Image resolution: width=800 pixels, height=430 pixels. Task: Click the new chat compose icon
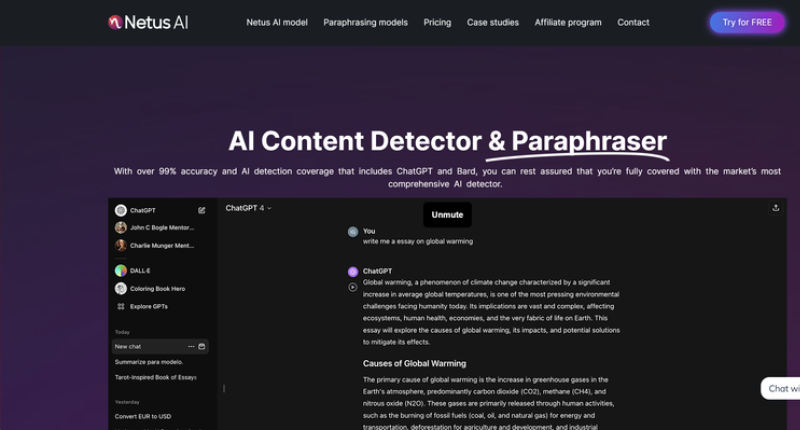click(x=202, y=211)
